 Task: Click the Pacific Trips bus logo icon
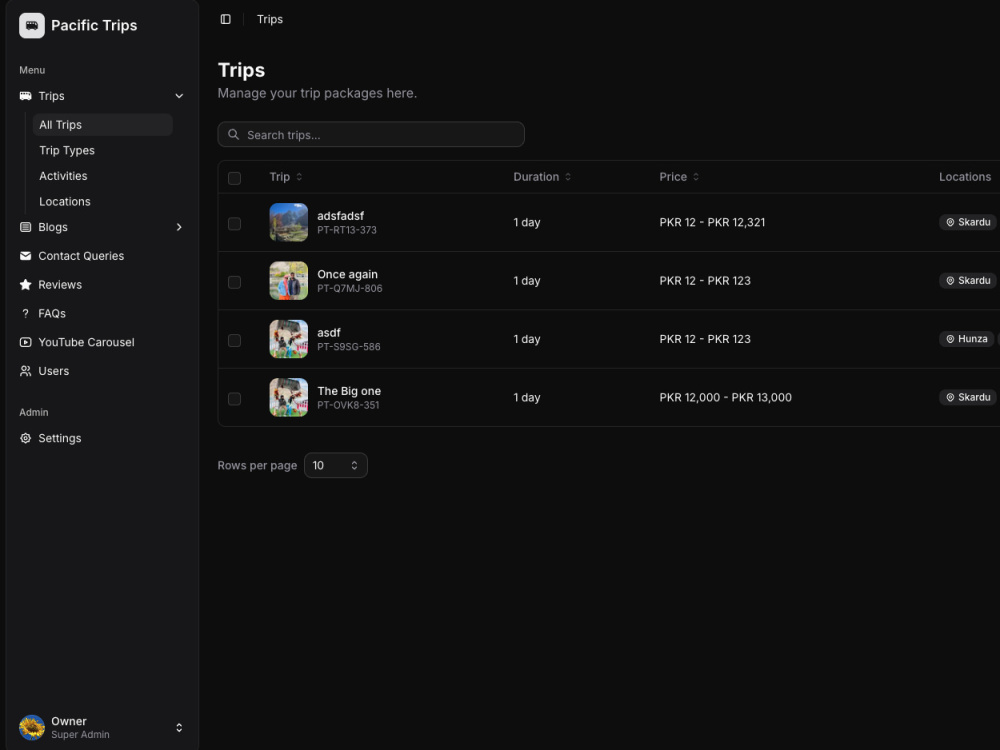(32, 26)
